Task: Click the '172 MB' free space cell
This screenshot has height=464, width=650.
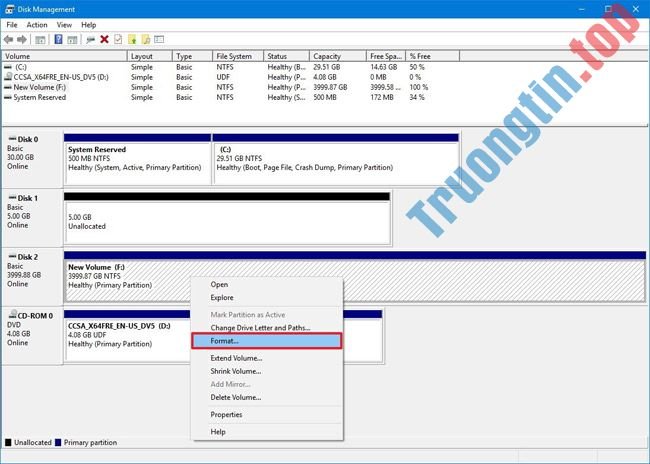Action: [x=382, y=97]
